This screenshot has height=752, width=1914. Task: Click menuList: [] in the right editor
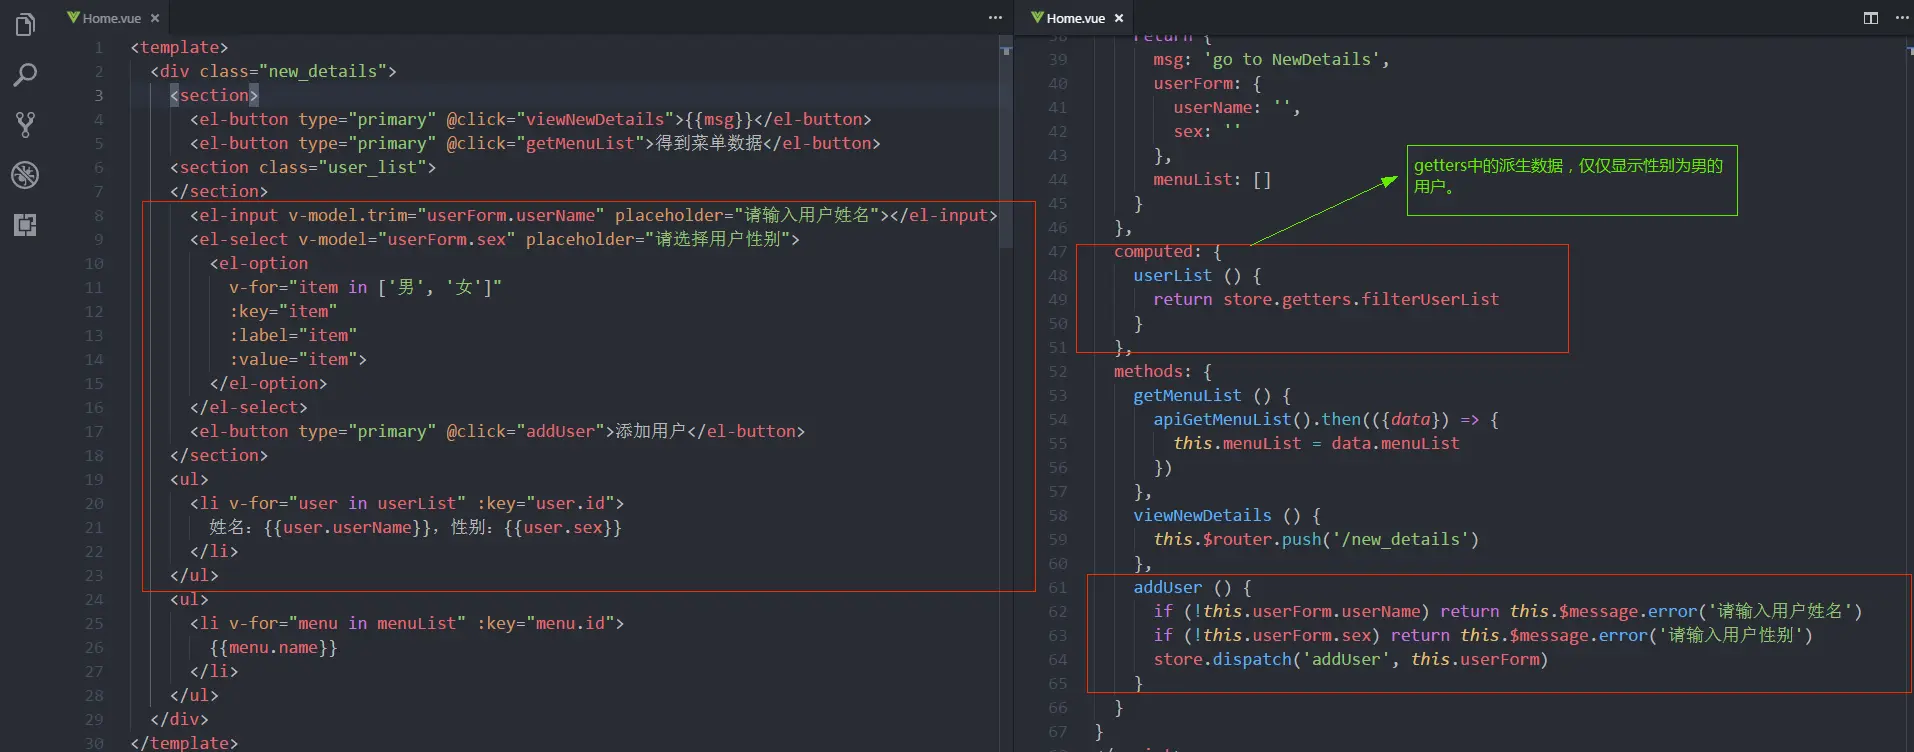click(x=1212, y=179)
